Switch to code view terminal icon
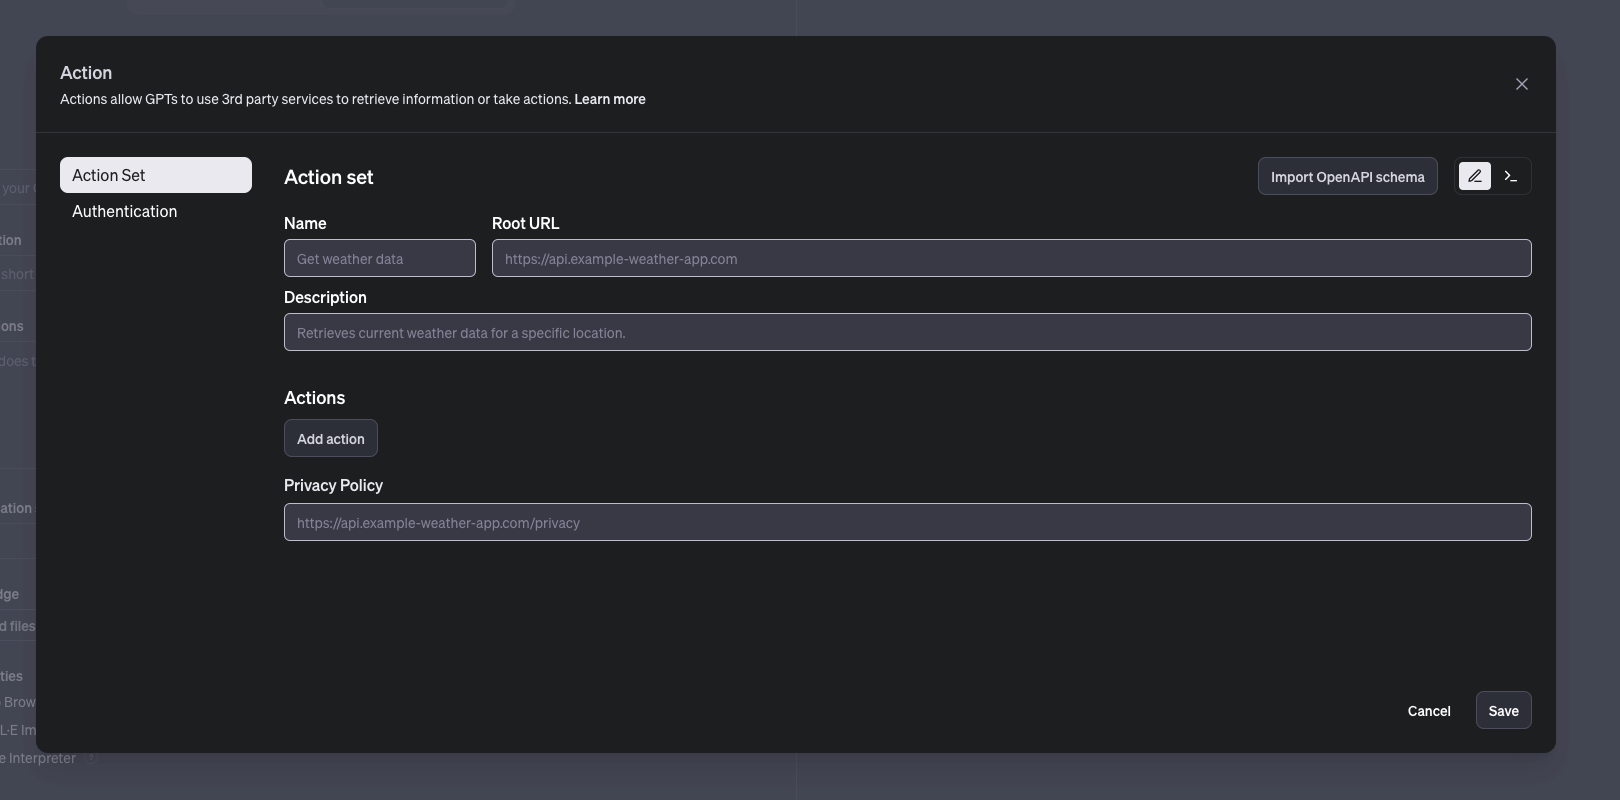1620x800 pixels. tap(1511, 176)
